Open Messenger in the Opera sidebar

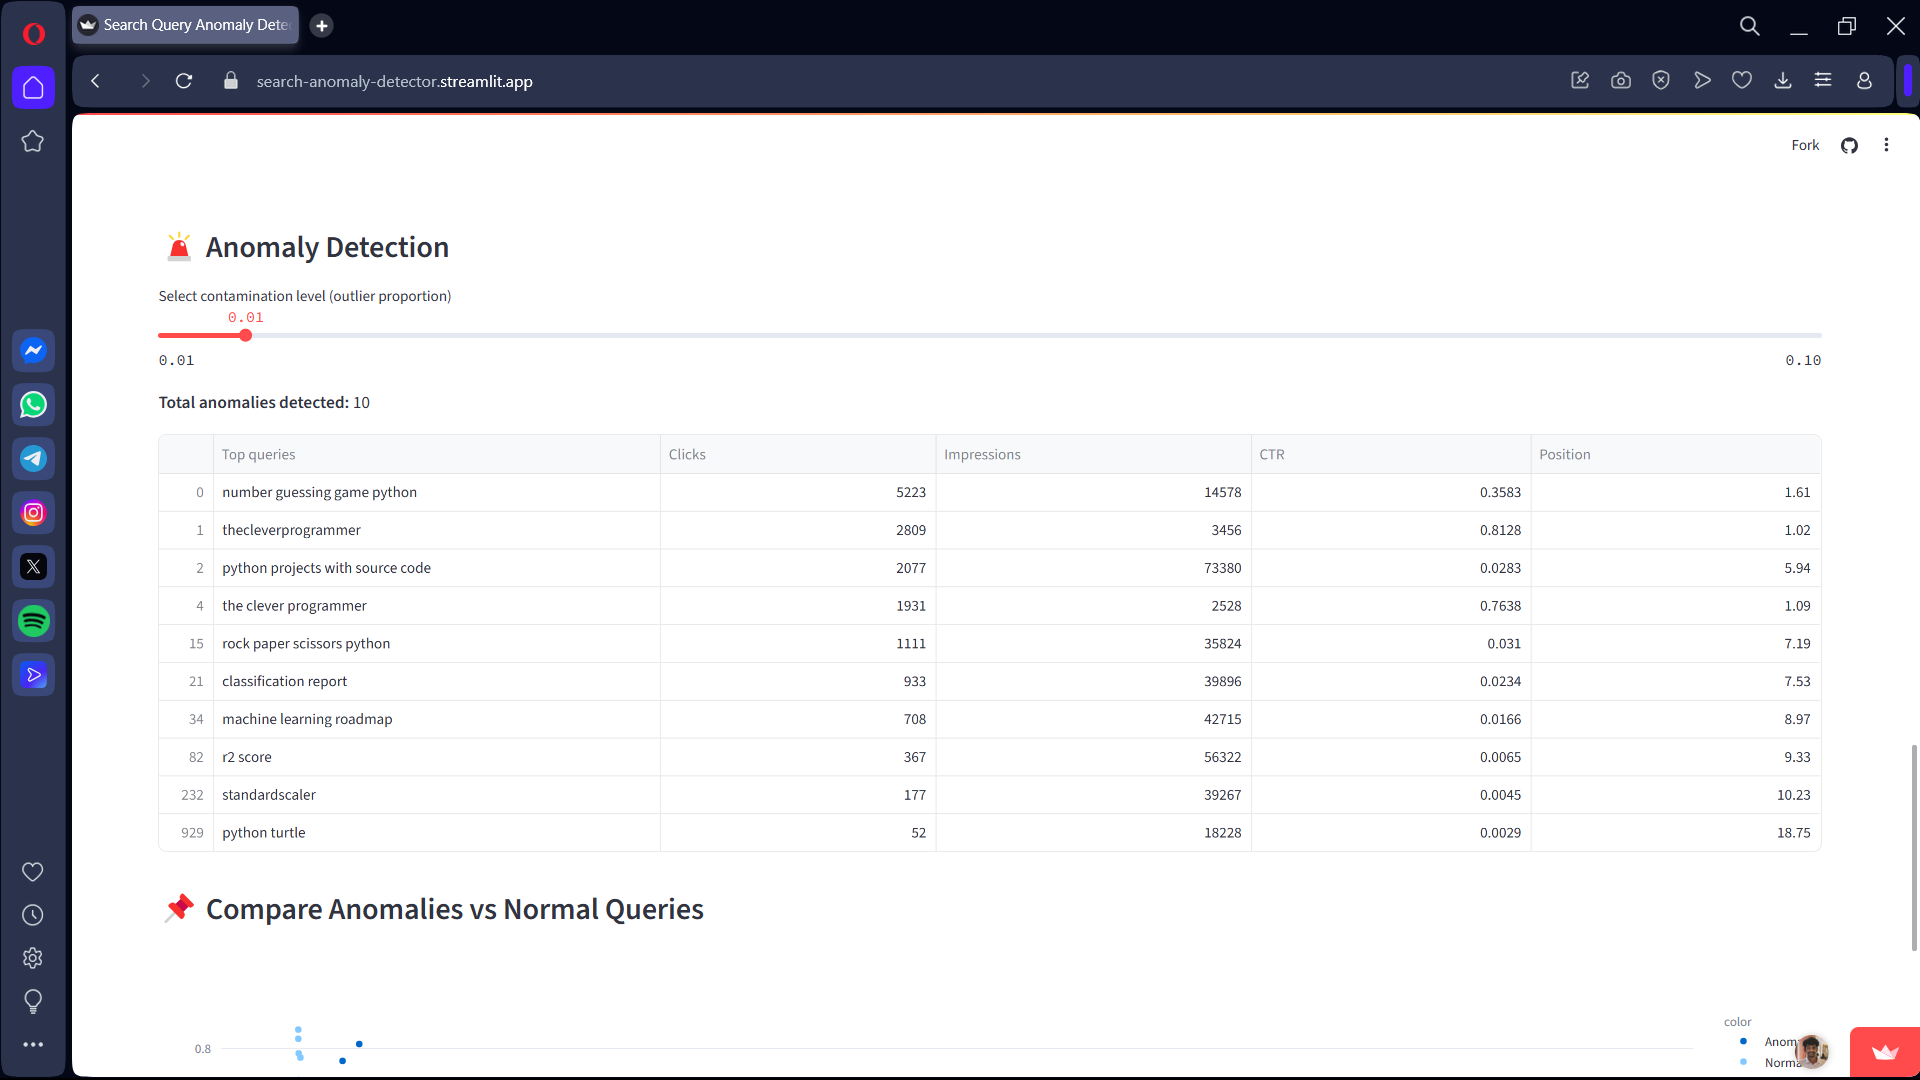pyautogui.click(x=33, y=351)
